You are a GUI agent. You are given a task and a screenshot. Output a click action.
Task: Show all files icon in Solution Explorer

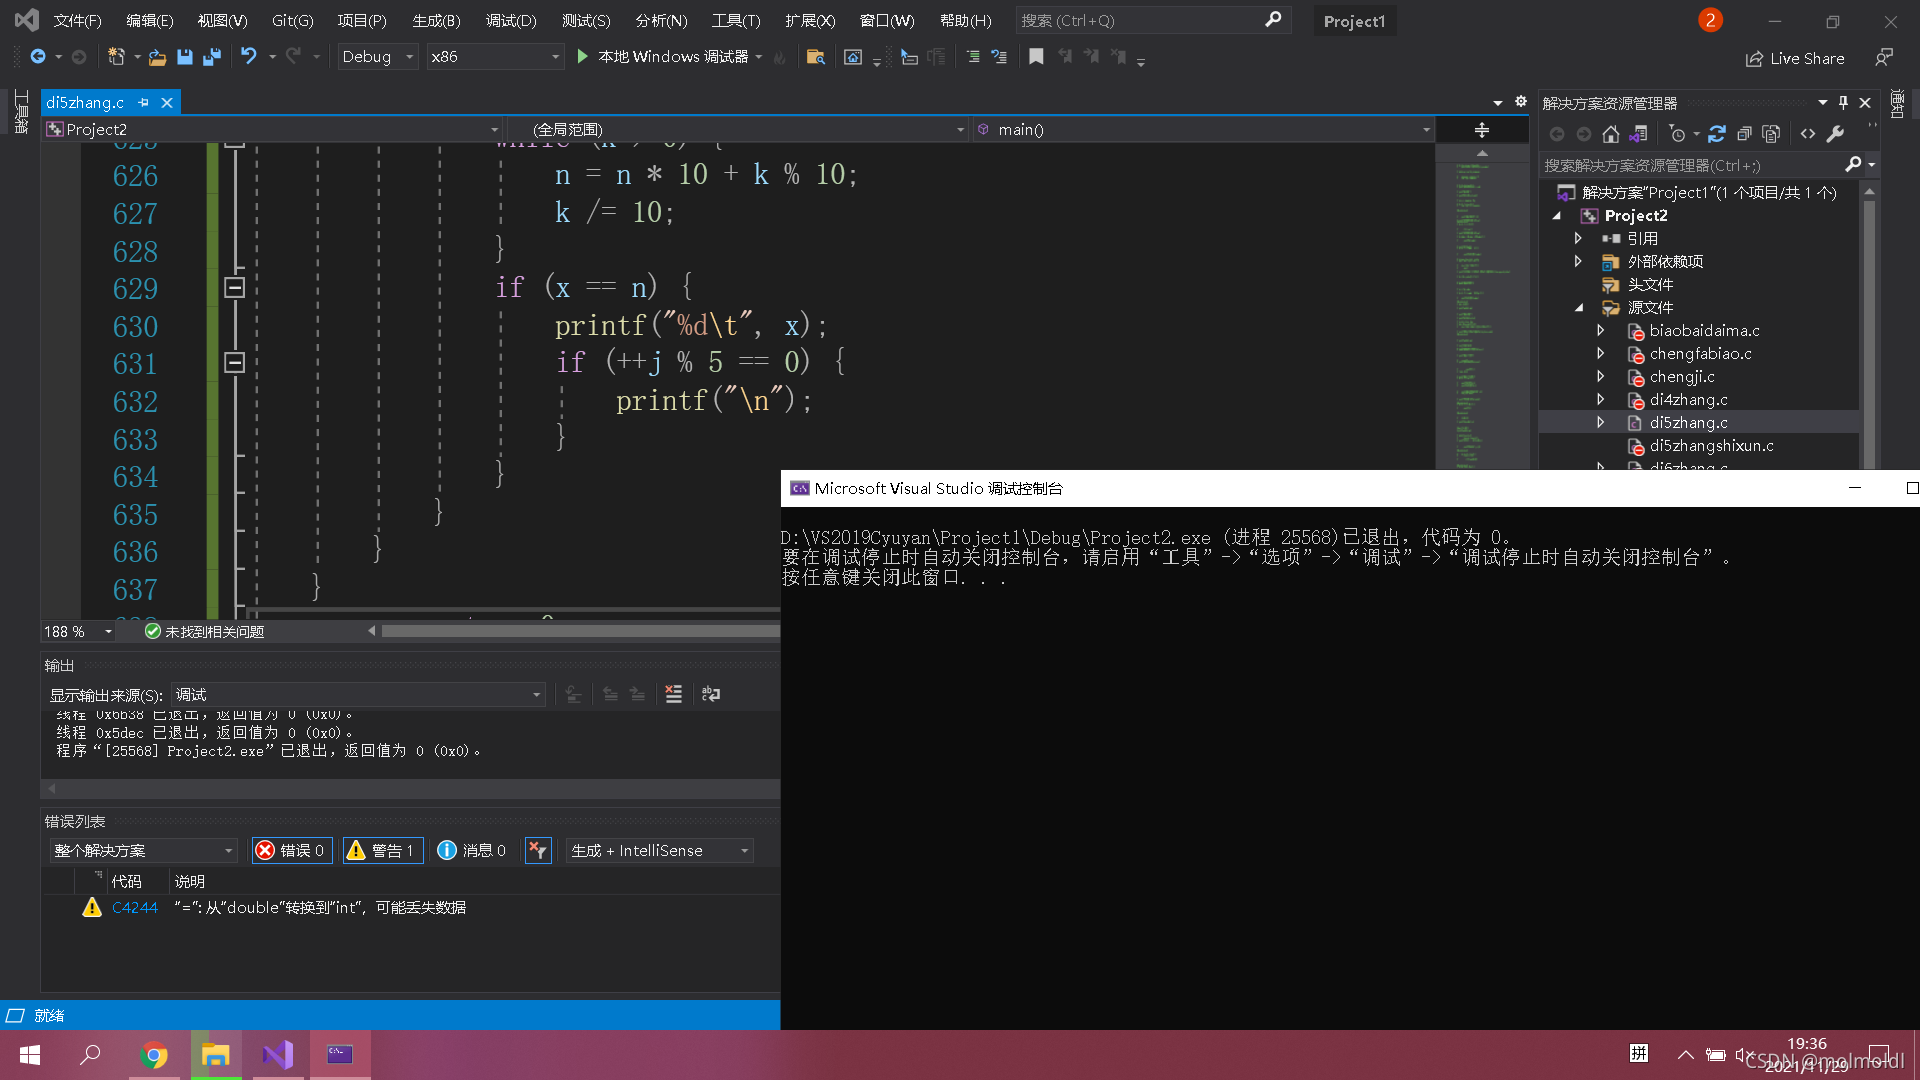(1771, 134)
